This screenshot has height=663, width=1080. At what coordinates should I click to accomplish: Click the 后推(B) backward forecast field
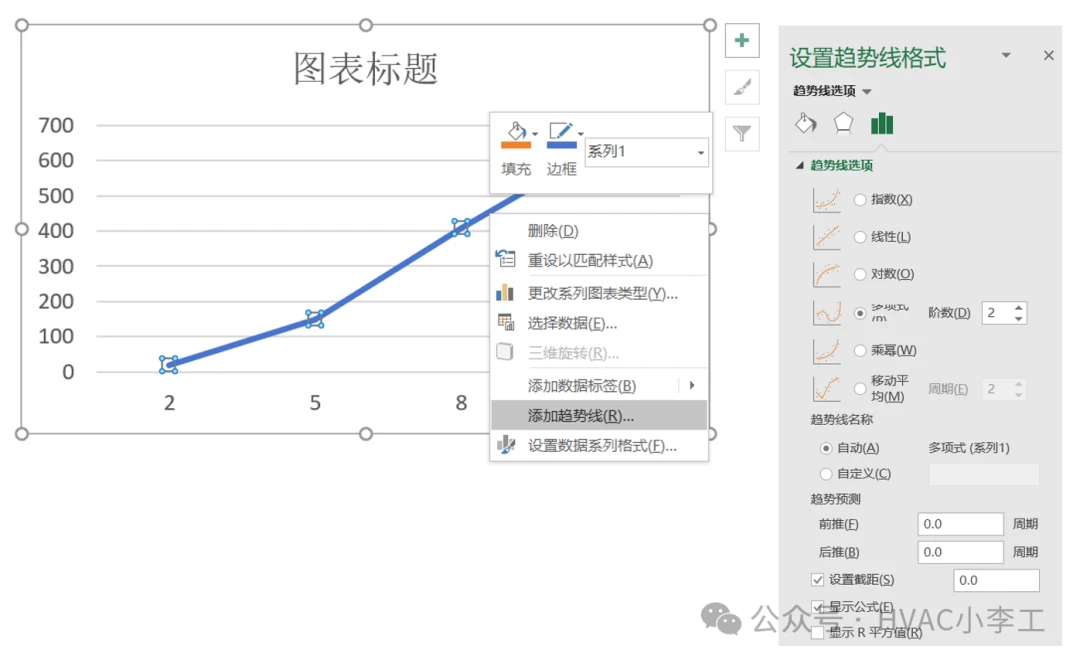click(x=960, y=552)
